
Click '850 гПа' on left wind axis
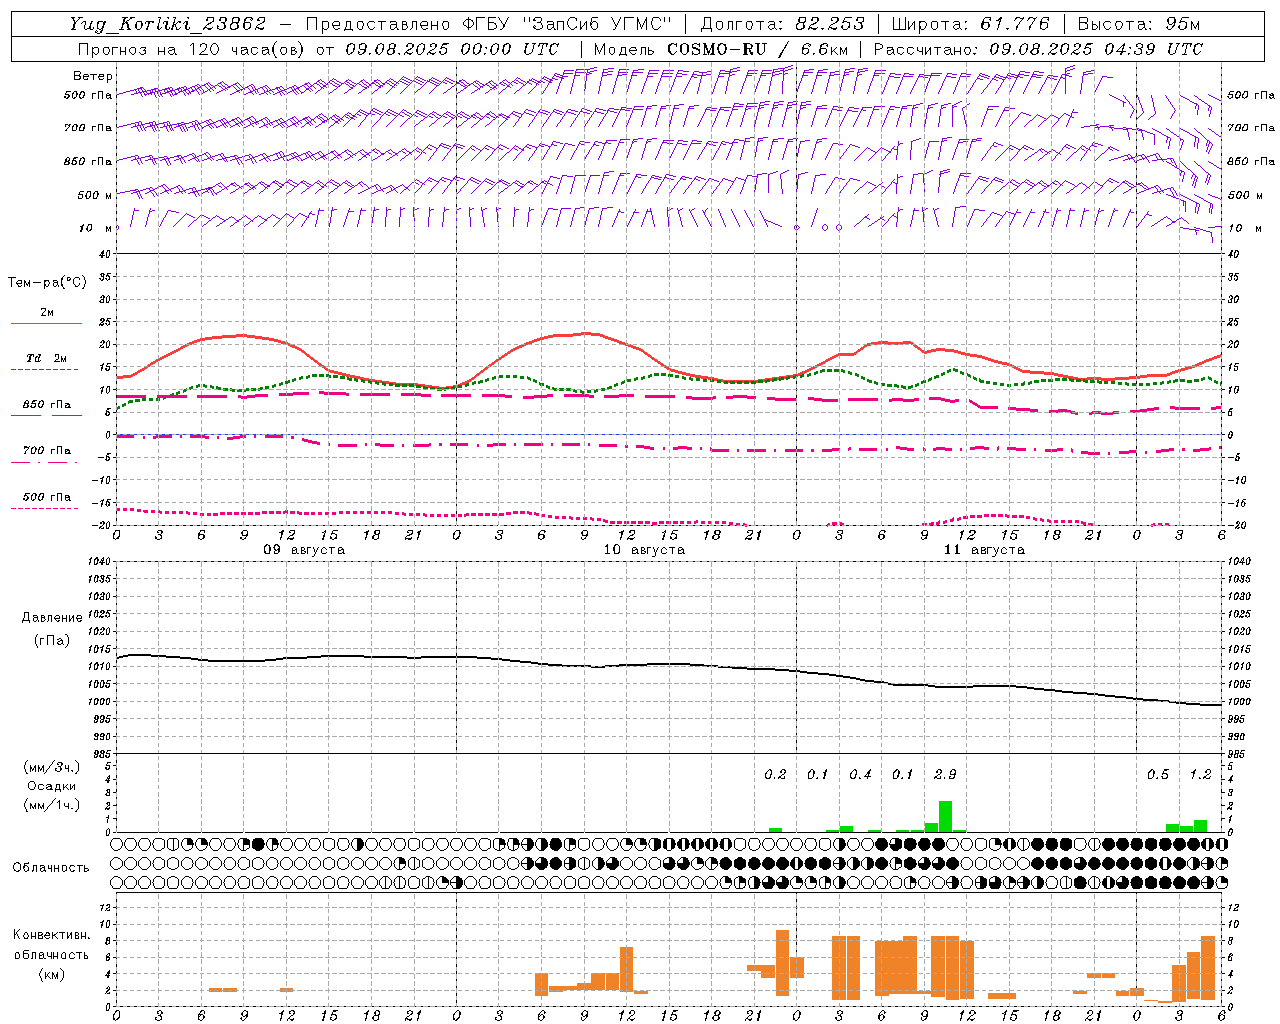pyautogui.click(x=88, y=161)
